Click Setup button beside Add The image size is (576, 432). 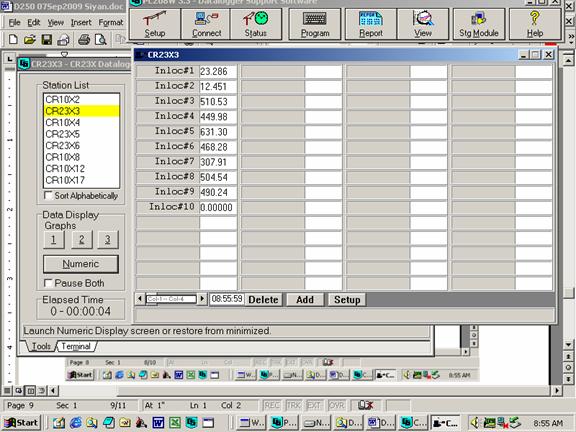point(347,300)
